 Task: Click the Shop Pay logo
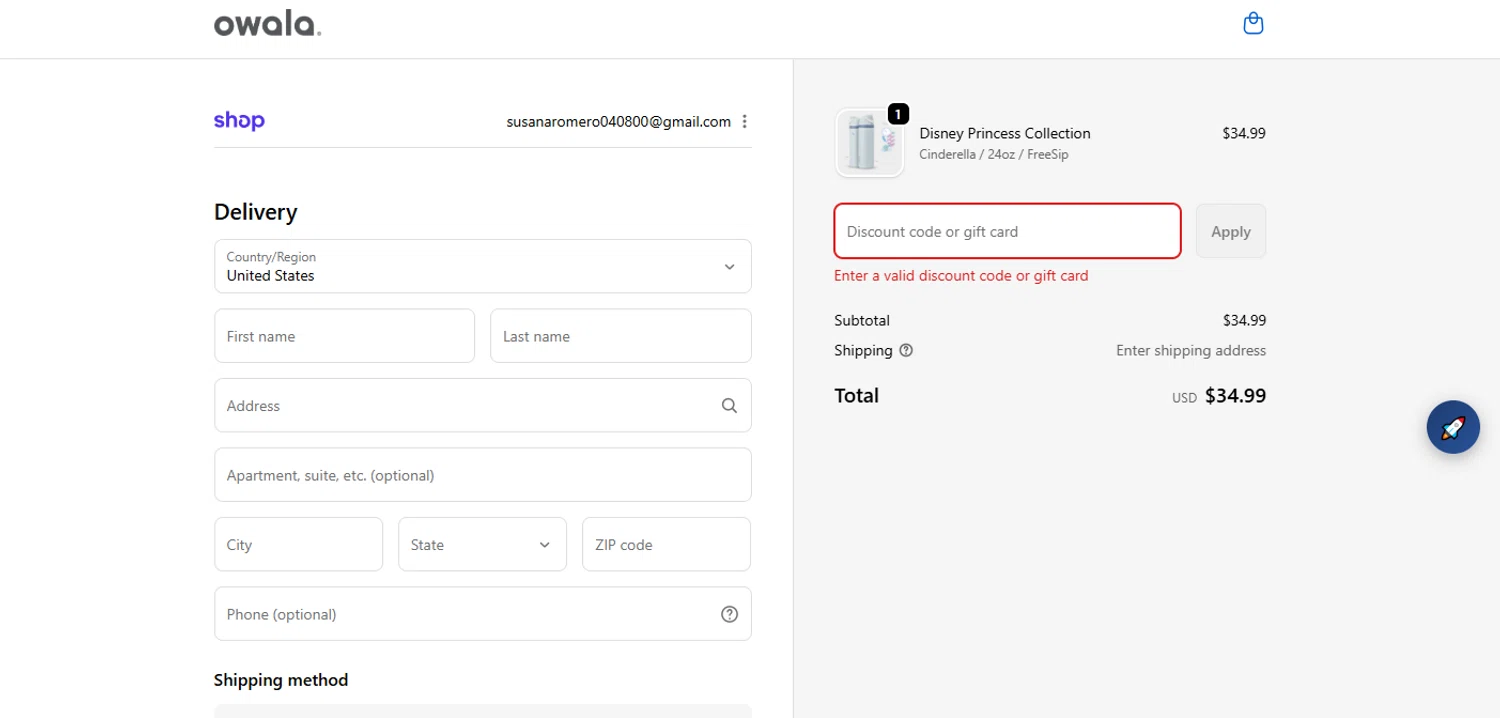tap(239, 121)
